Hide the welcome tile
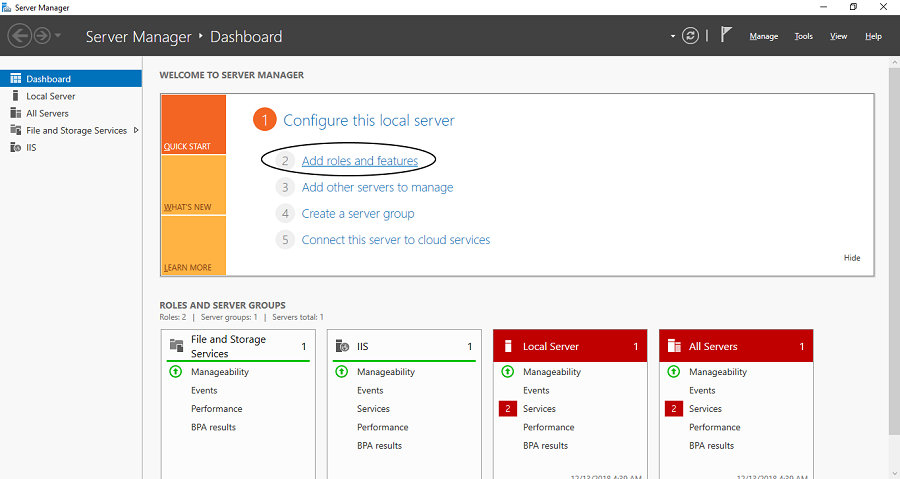This screenshot has height=479, width=900. pos(852,258)
